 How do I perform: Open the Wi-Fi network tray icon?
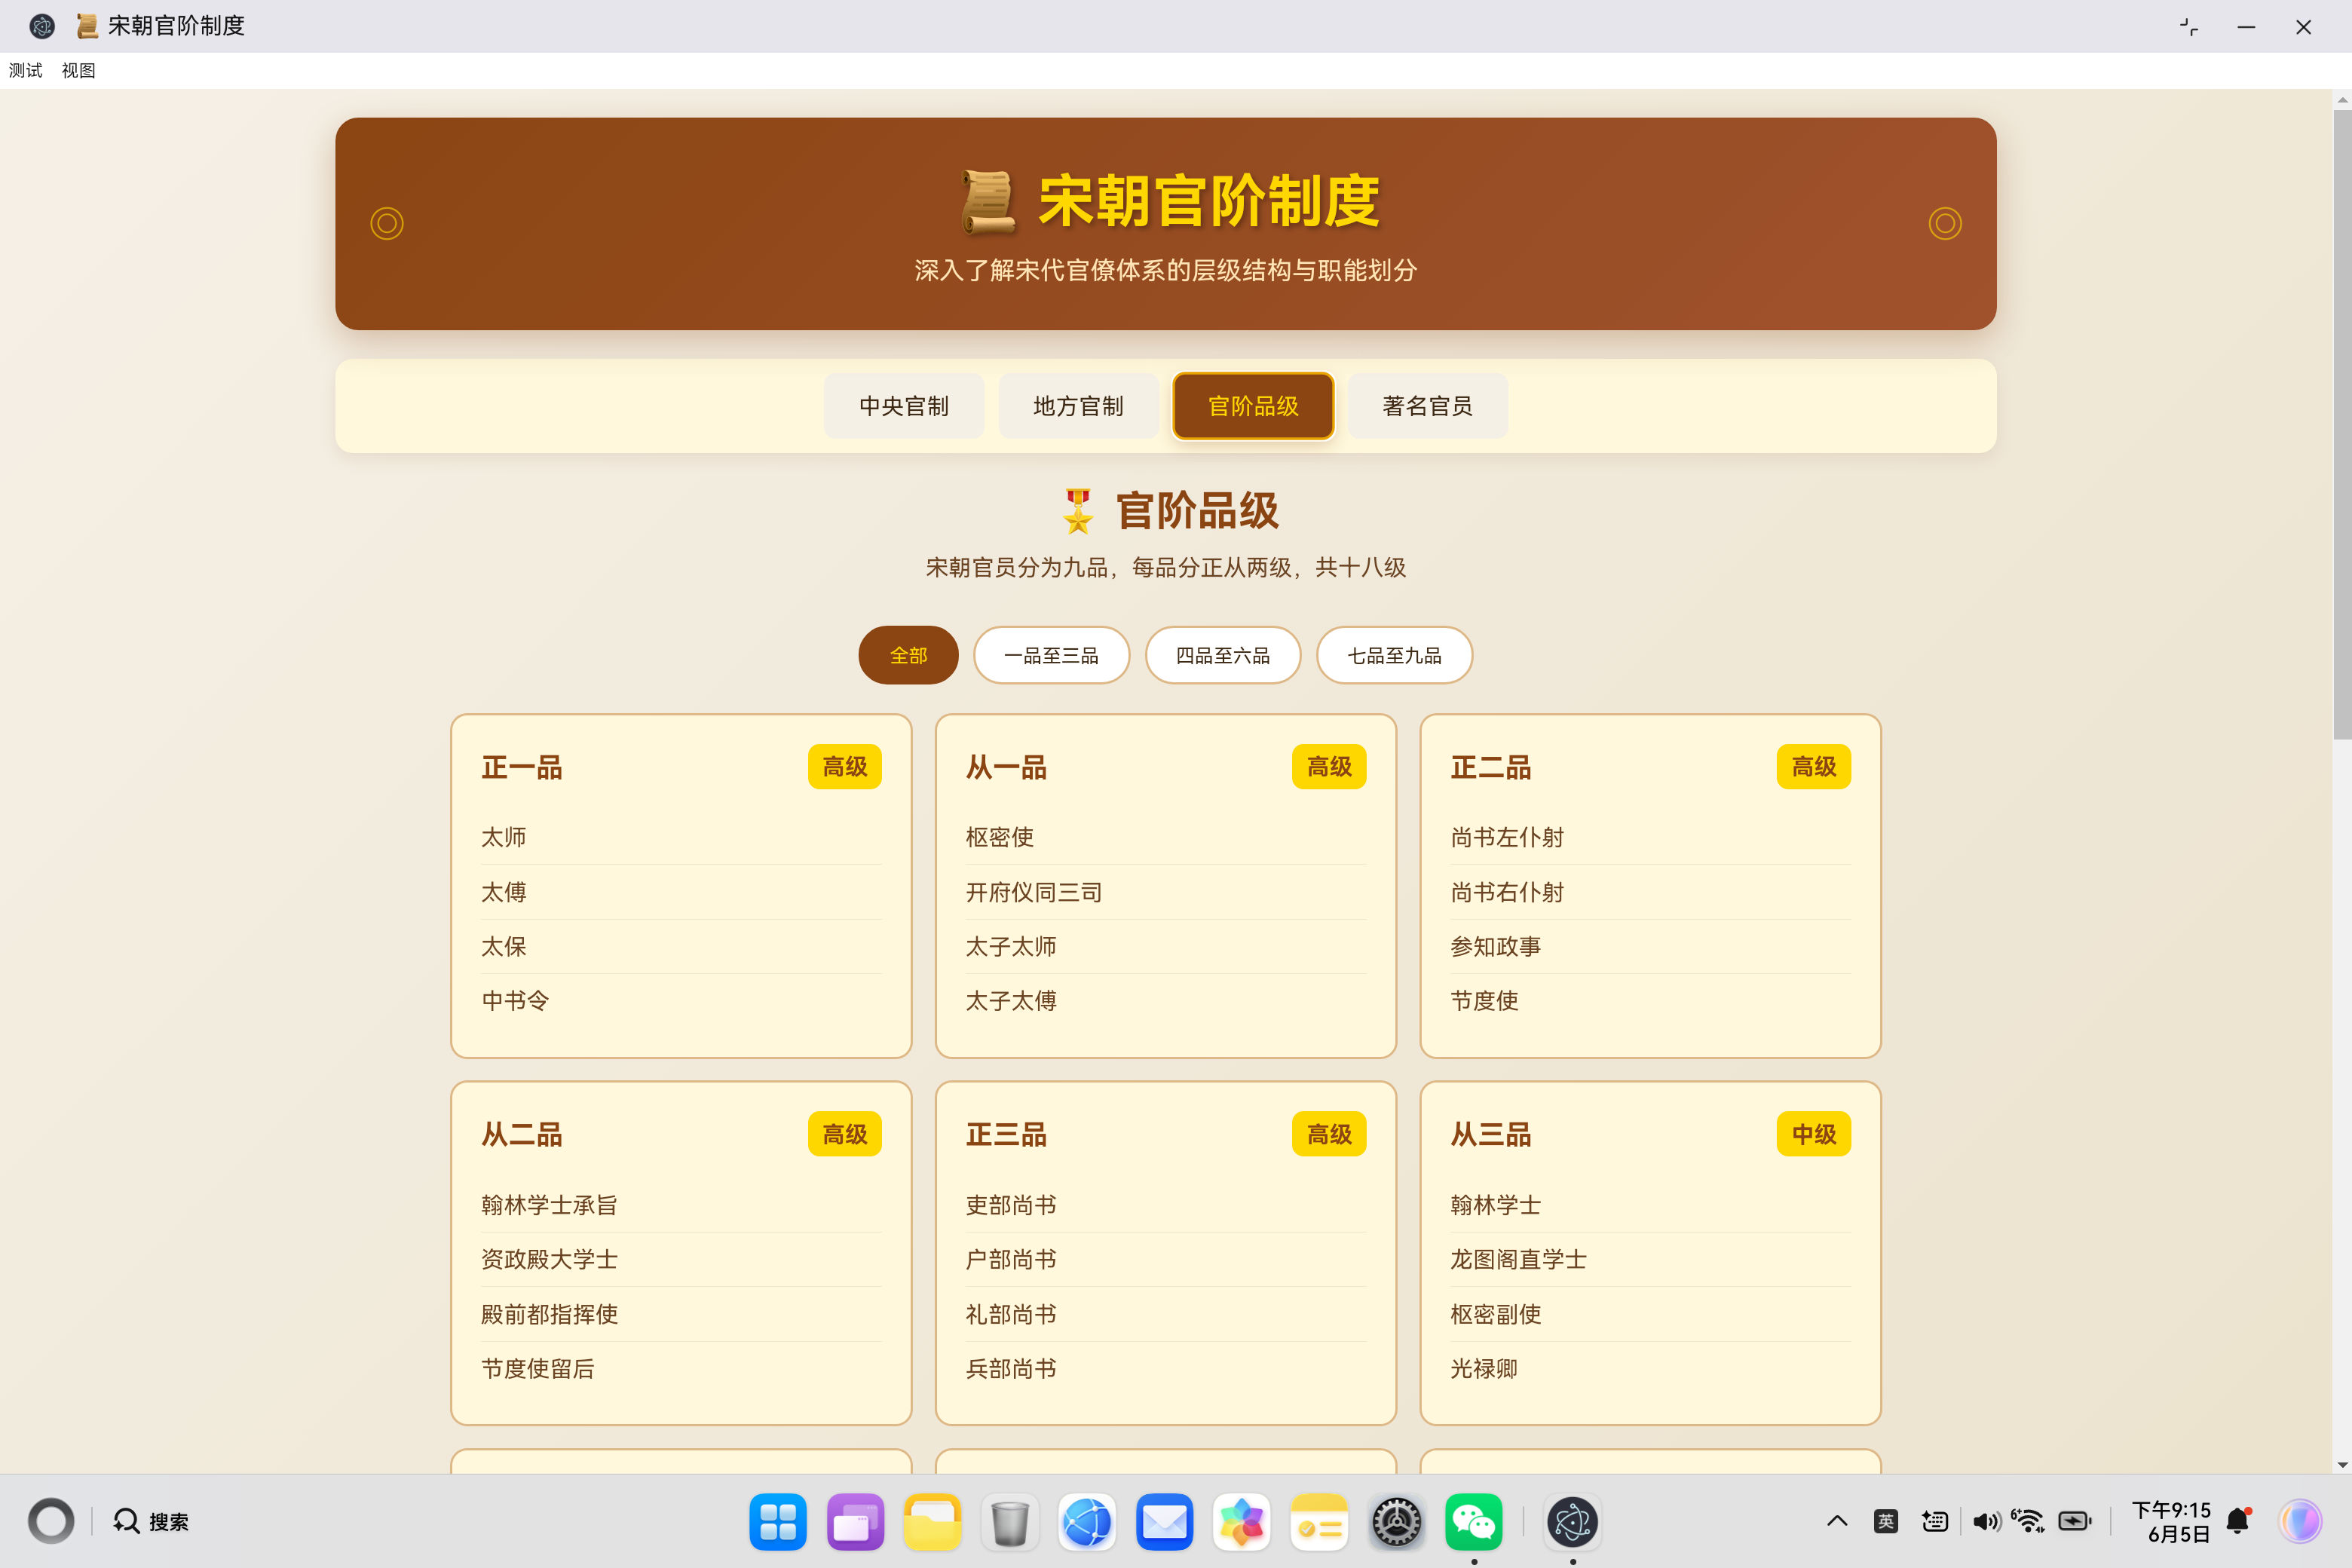tap(2029, 1521)
